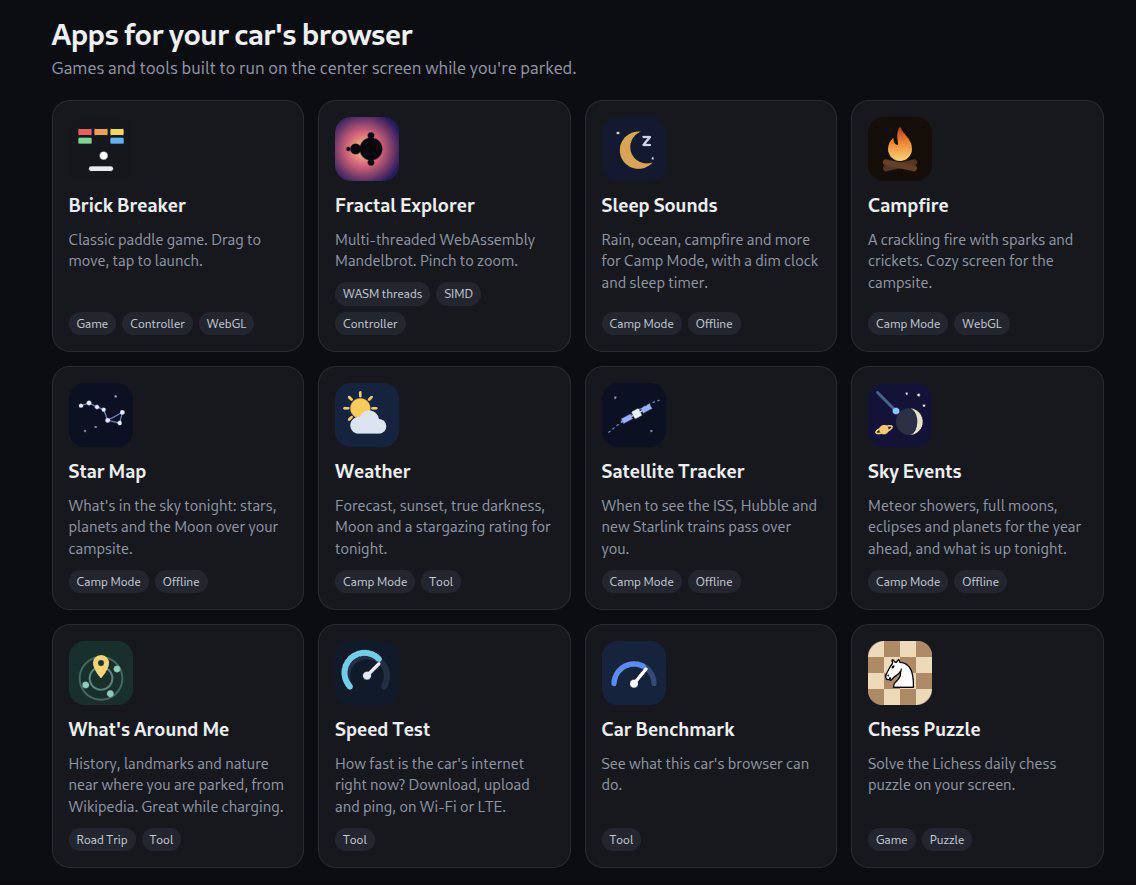Click Camp Mode tag on Star Map

tap(109, 582)
